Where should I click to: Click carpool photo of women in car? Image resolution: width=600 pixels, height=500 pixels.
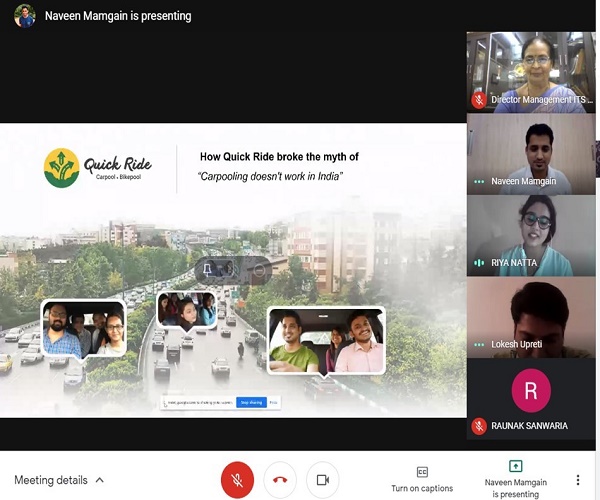(186, 309)
